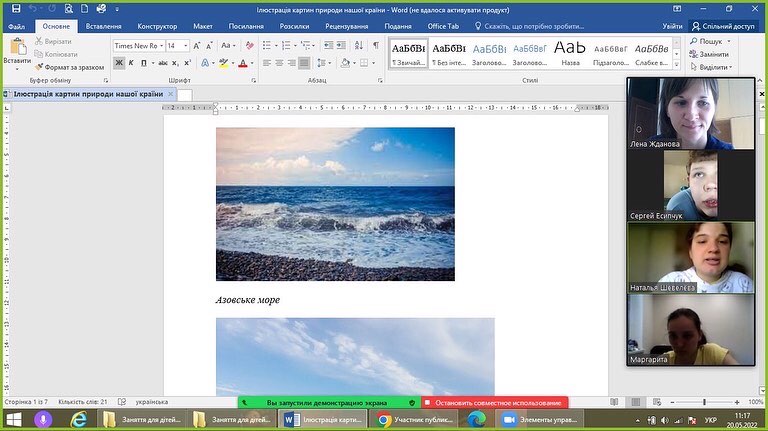Align text right

click(x=291, y=63)
